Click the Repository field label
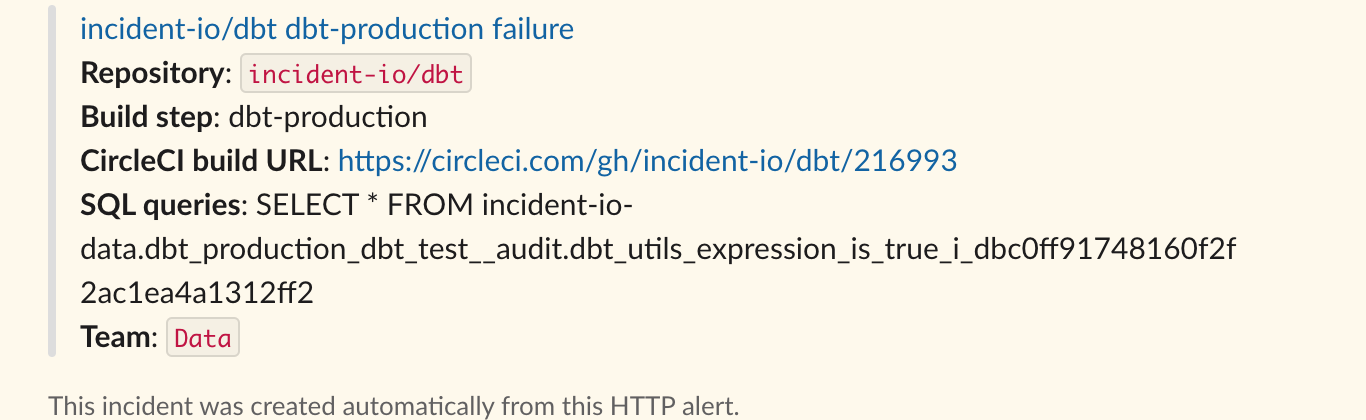Viewport: 1366px width, 420px height. (x=152, y=74)
